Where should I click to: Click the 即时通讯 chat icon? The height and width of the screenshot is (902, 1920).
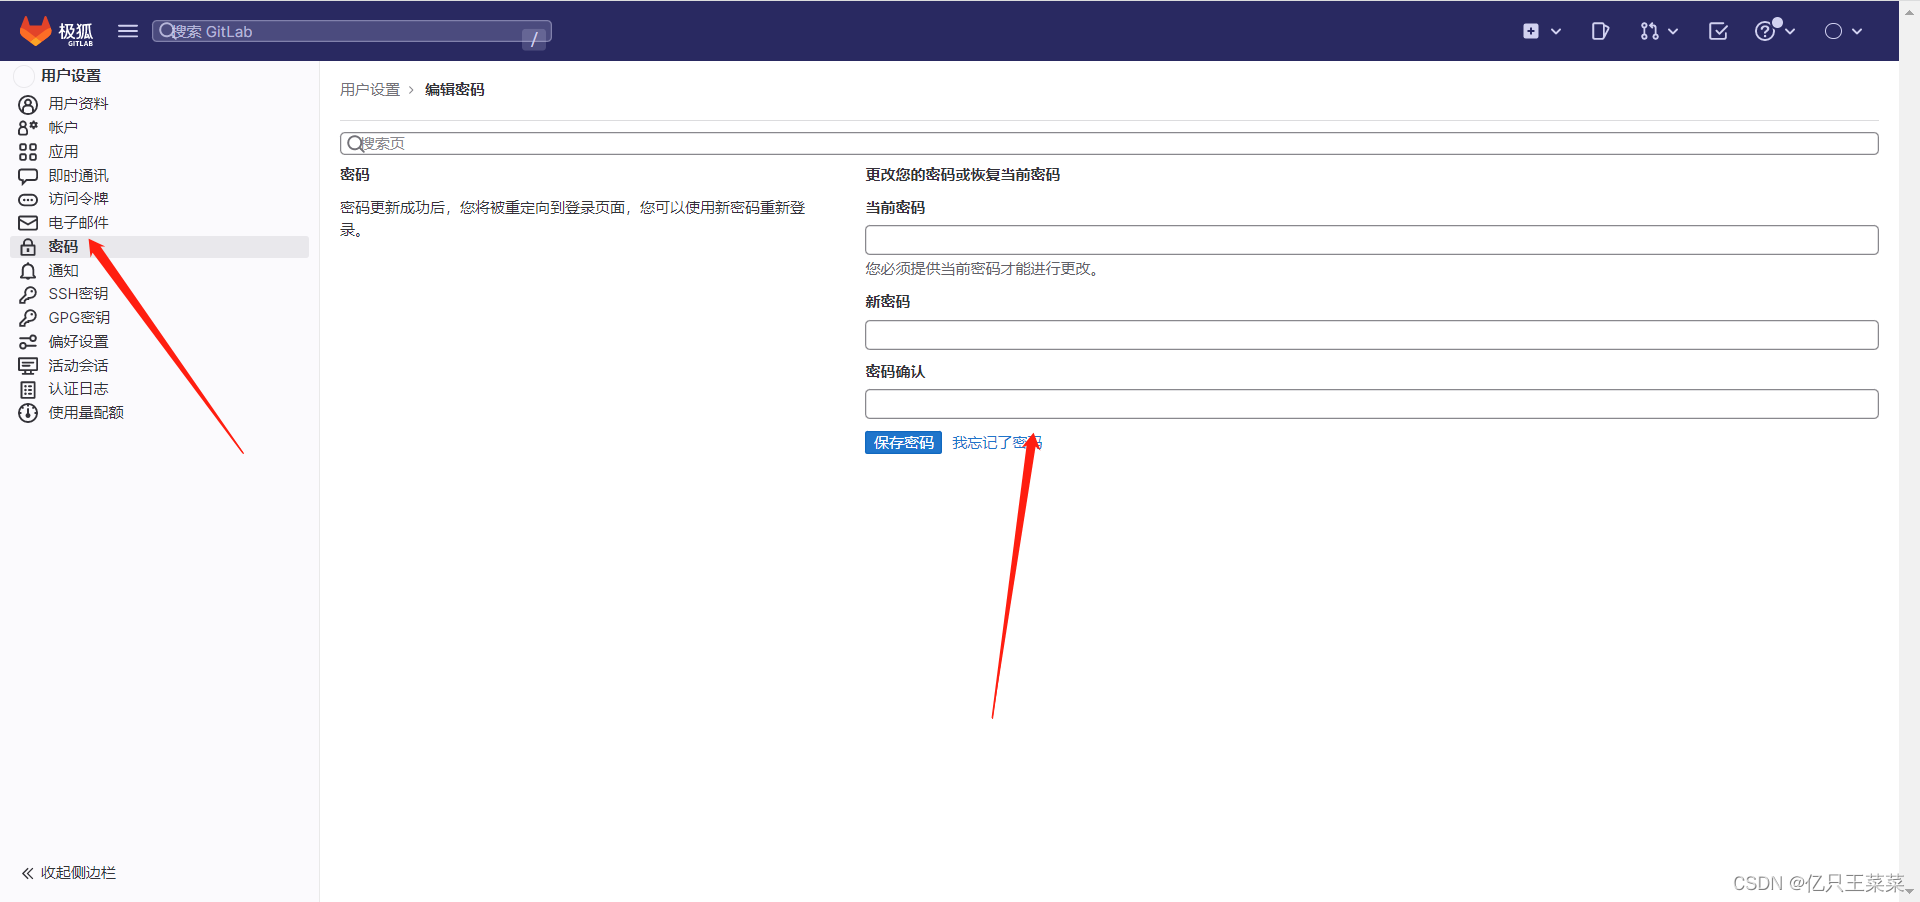28,176
